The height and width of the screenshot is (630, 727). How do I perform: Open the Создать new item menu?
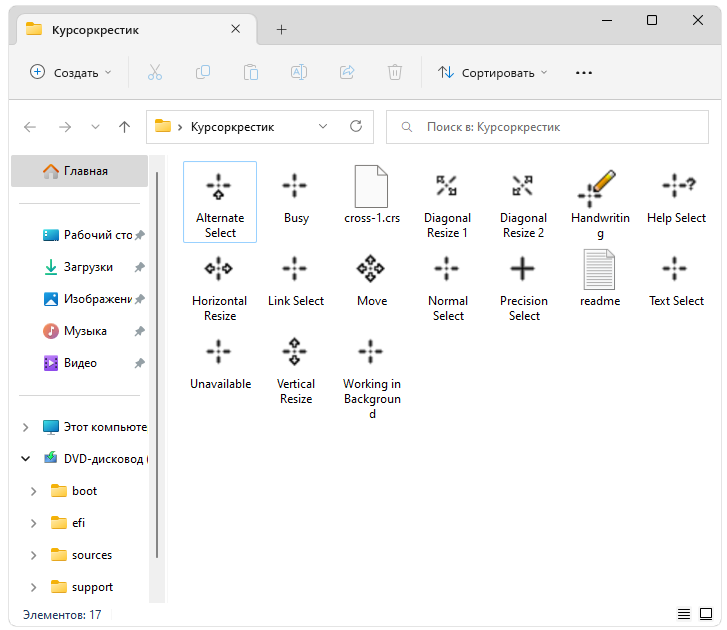pyautogui.click(x=70, y=72)
